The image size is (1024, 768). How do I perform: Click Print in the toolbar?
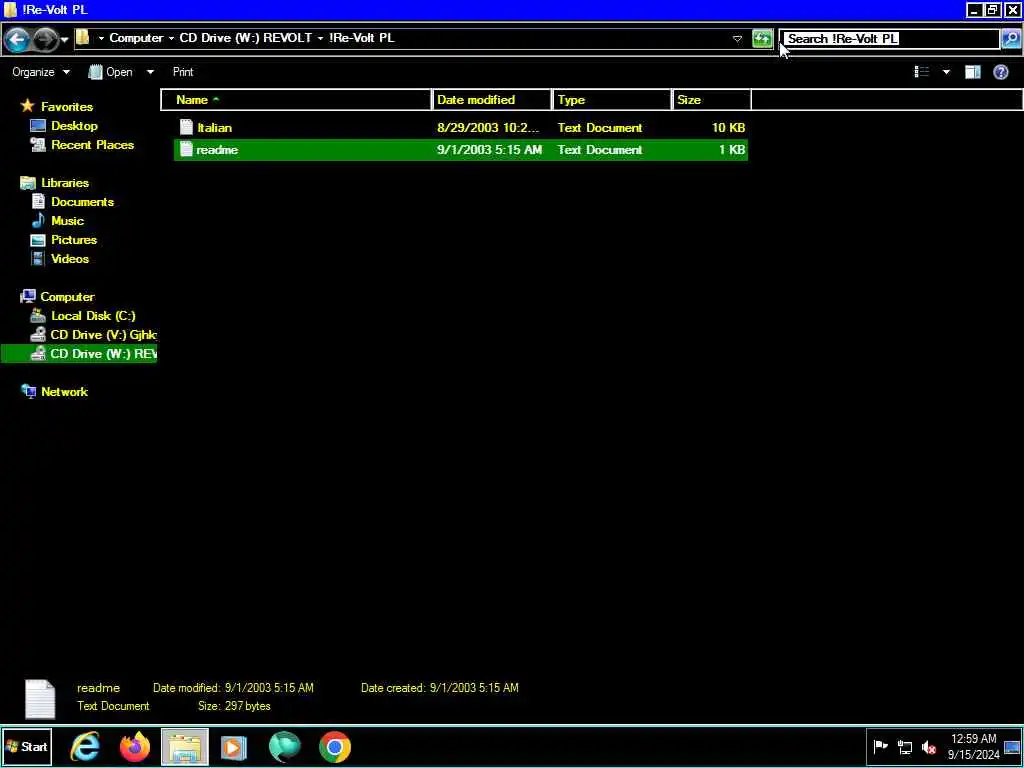[x=183, y=72]
